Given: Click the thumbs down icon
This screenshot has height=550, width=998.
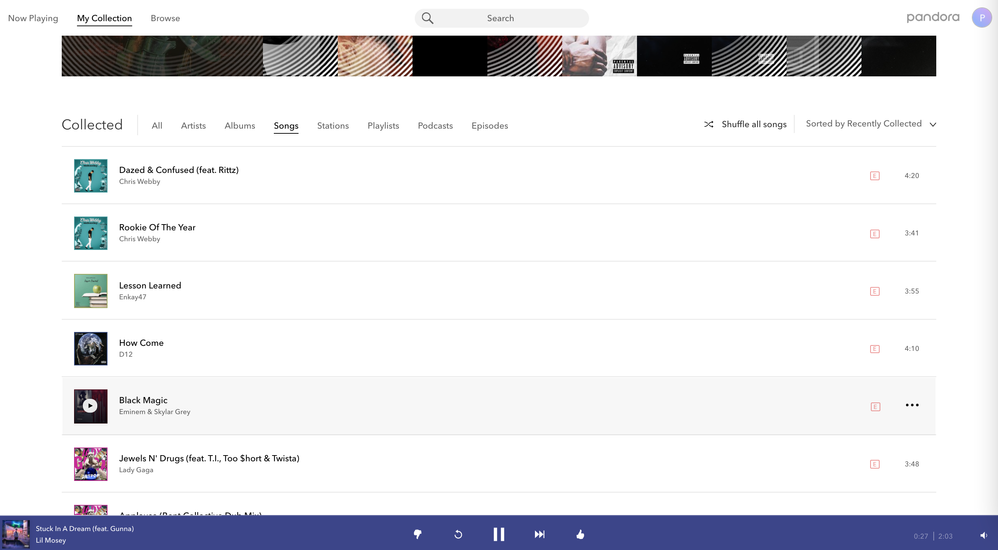Looking at the screenshot, I should click(x=417, y=534).
